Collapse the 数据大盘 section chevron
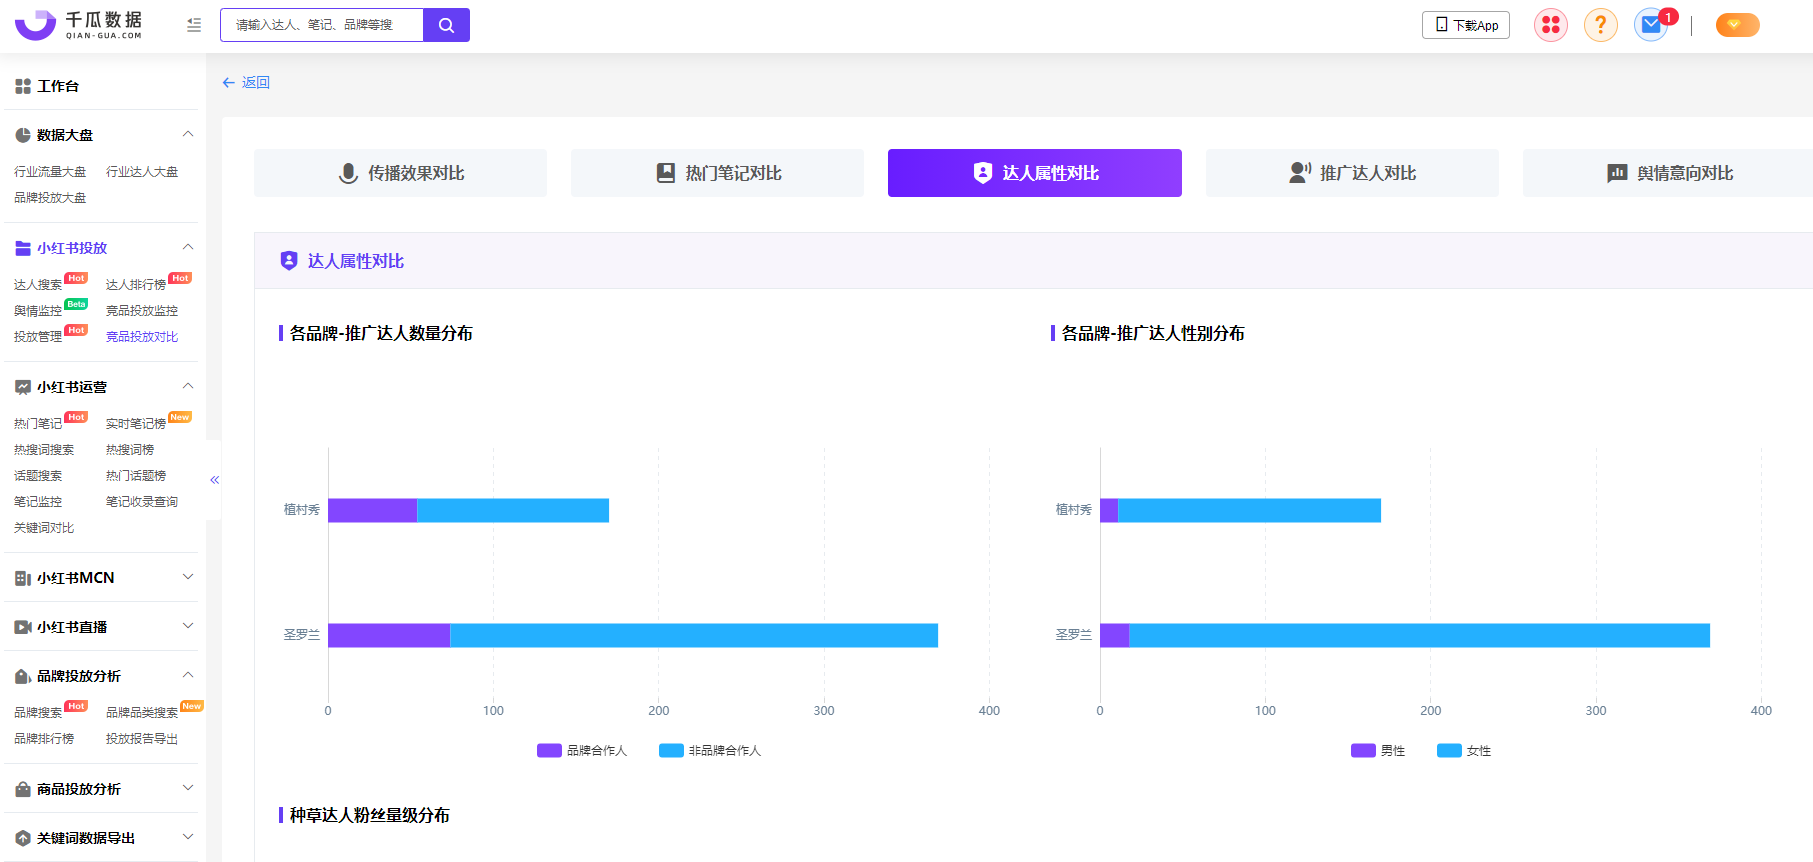The image size is (1813, 862). click(188, 134)
